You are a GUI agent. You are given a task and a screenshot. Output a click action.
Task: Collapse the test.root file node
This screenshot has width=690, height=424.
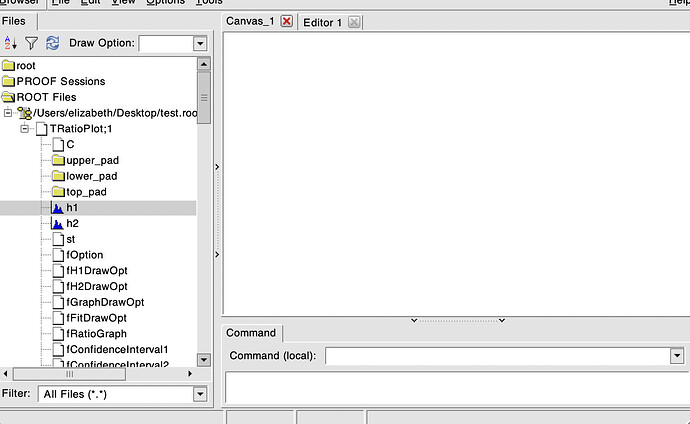[x=8, y=113]
